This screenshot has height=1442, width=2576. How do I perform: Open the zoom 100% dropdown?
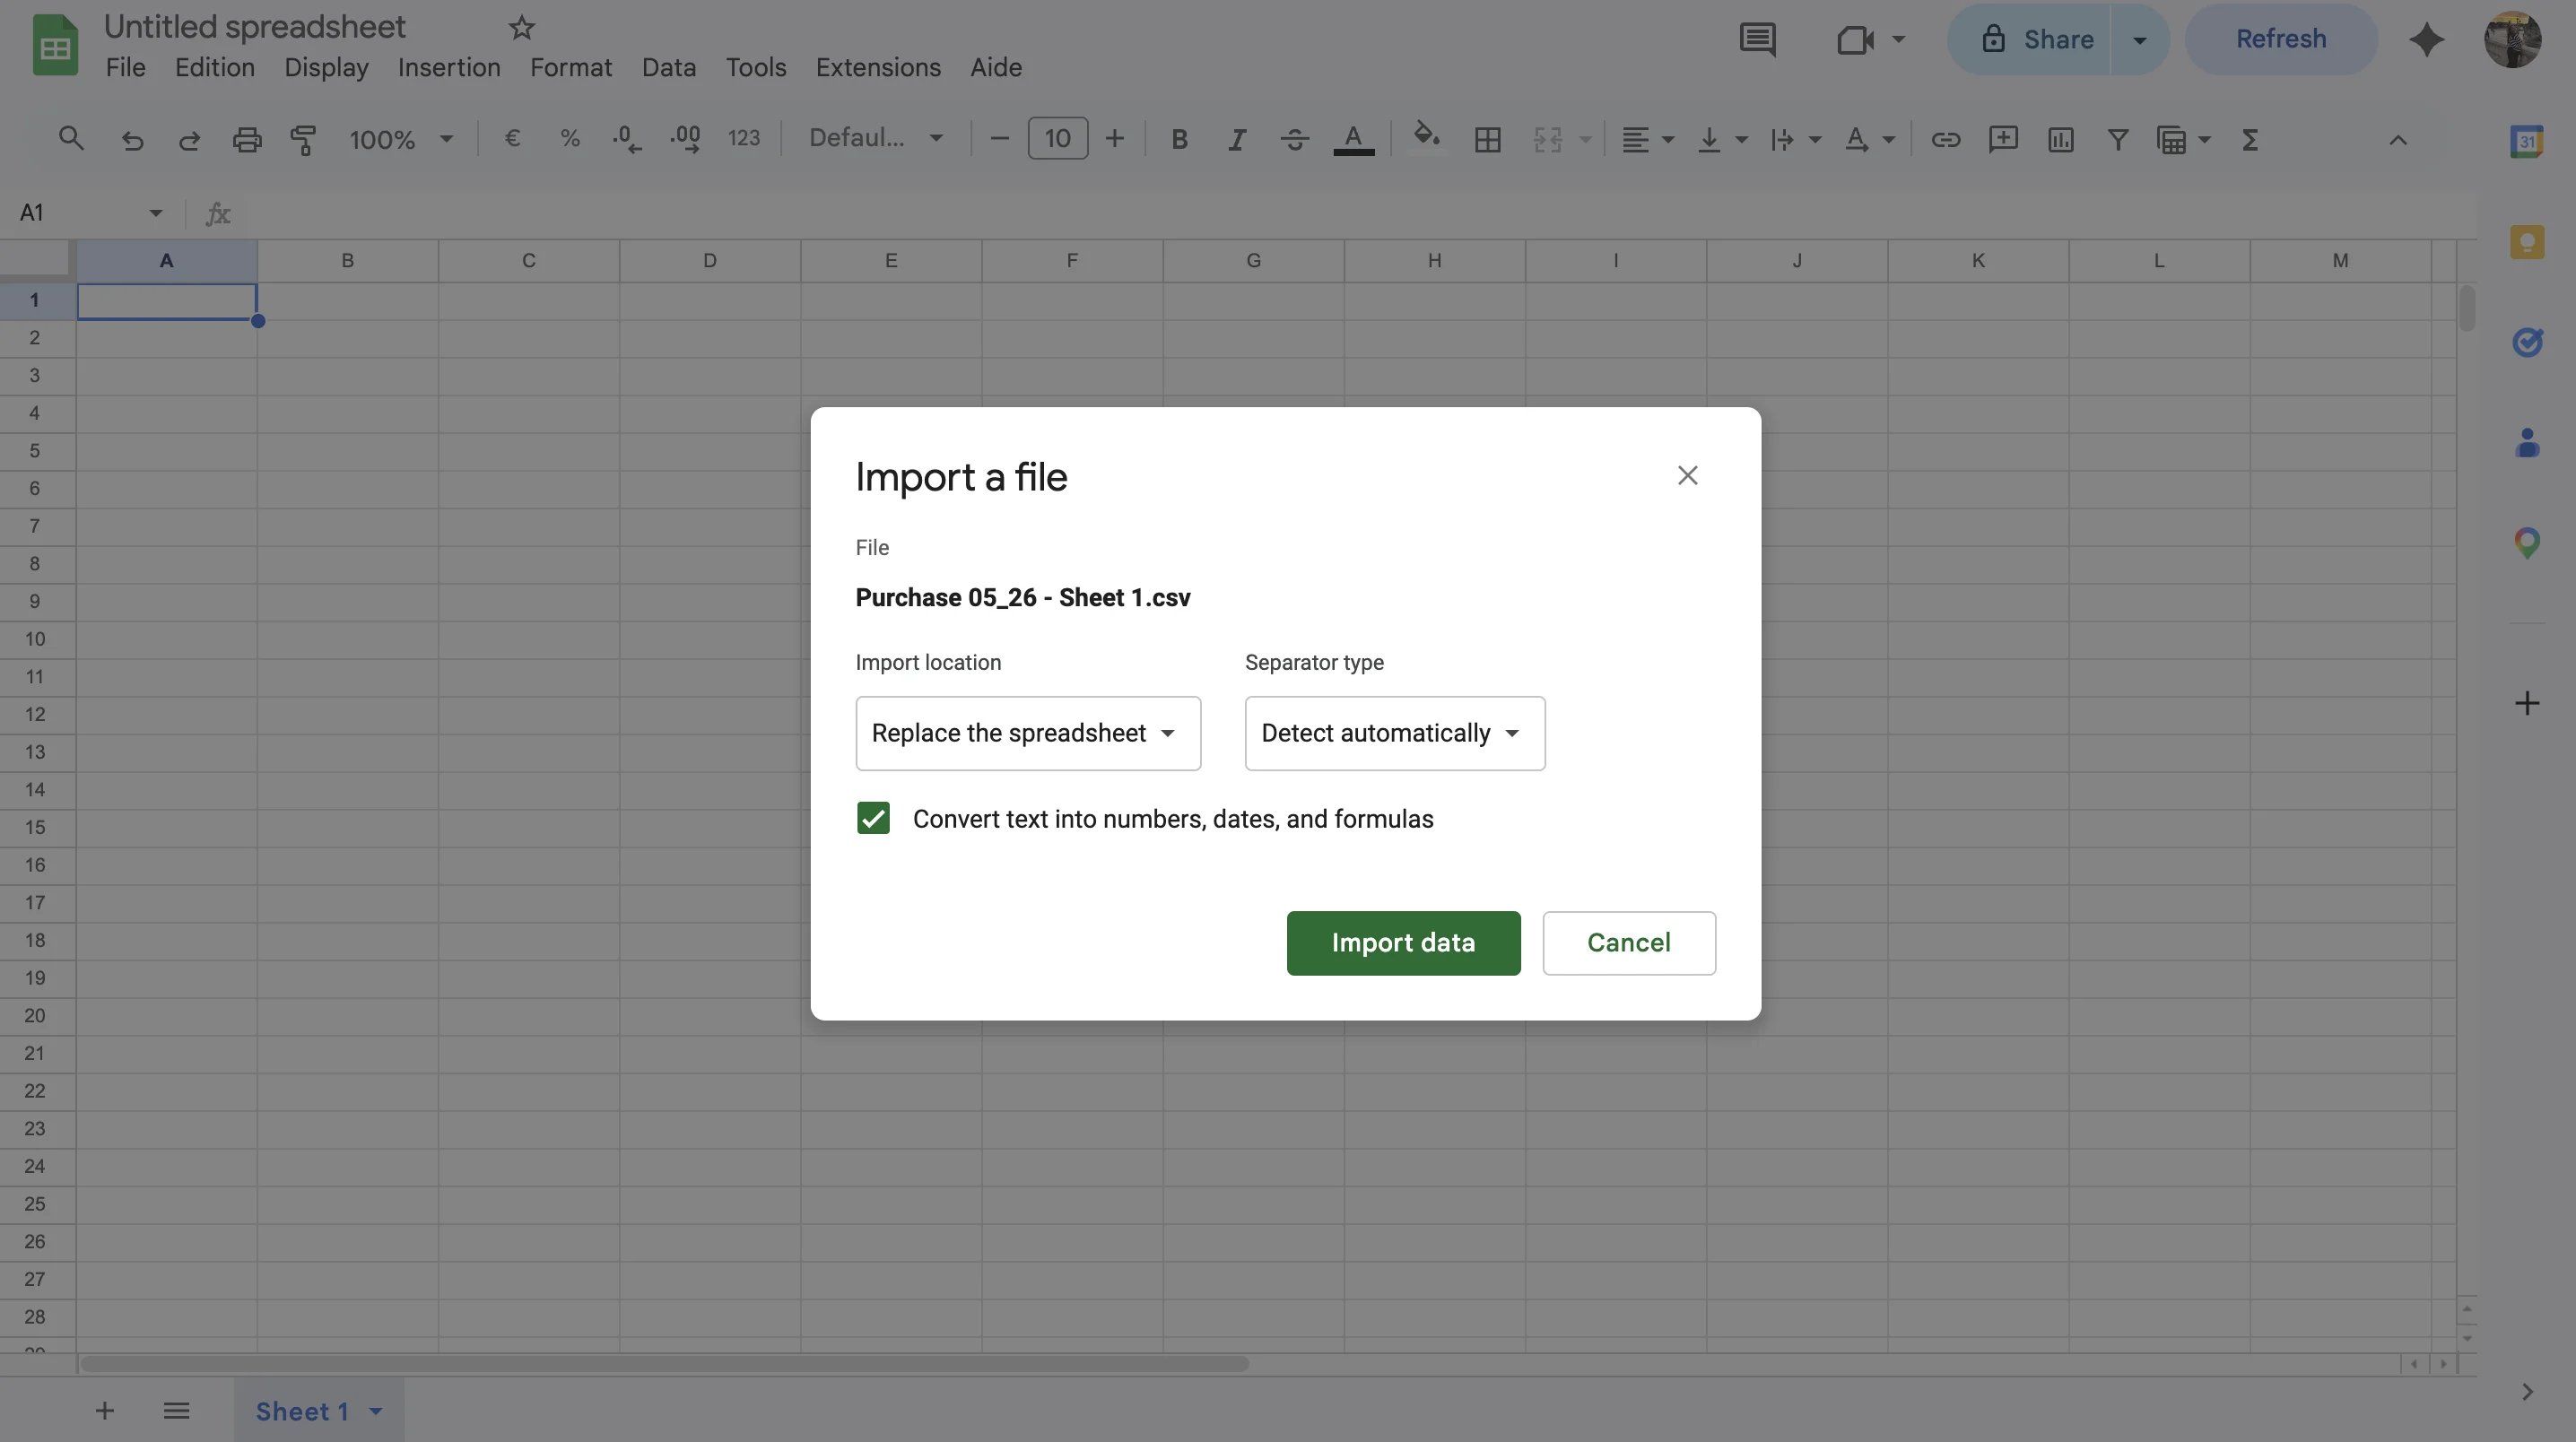[401, 139]
